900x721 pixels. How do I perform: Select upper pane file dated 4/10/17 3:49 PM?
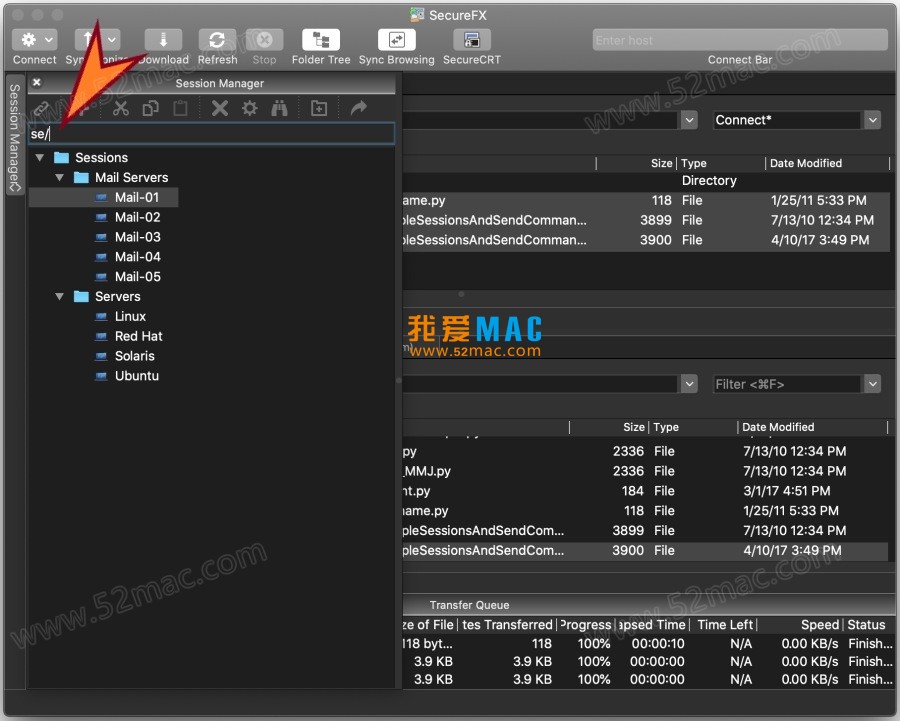point(646,240)
